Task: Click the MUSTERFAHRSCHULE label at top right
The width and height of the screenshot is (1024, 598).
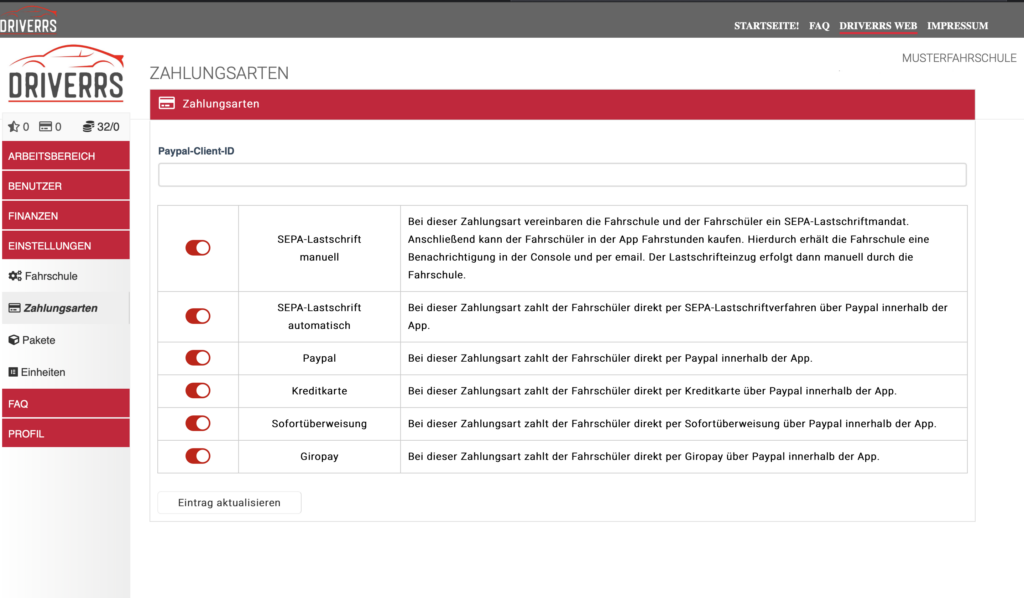Action: click(x=959, y=58)
